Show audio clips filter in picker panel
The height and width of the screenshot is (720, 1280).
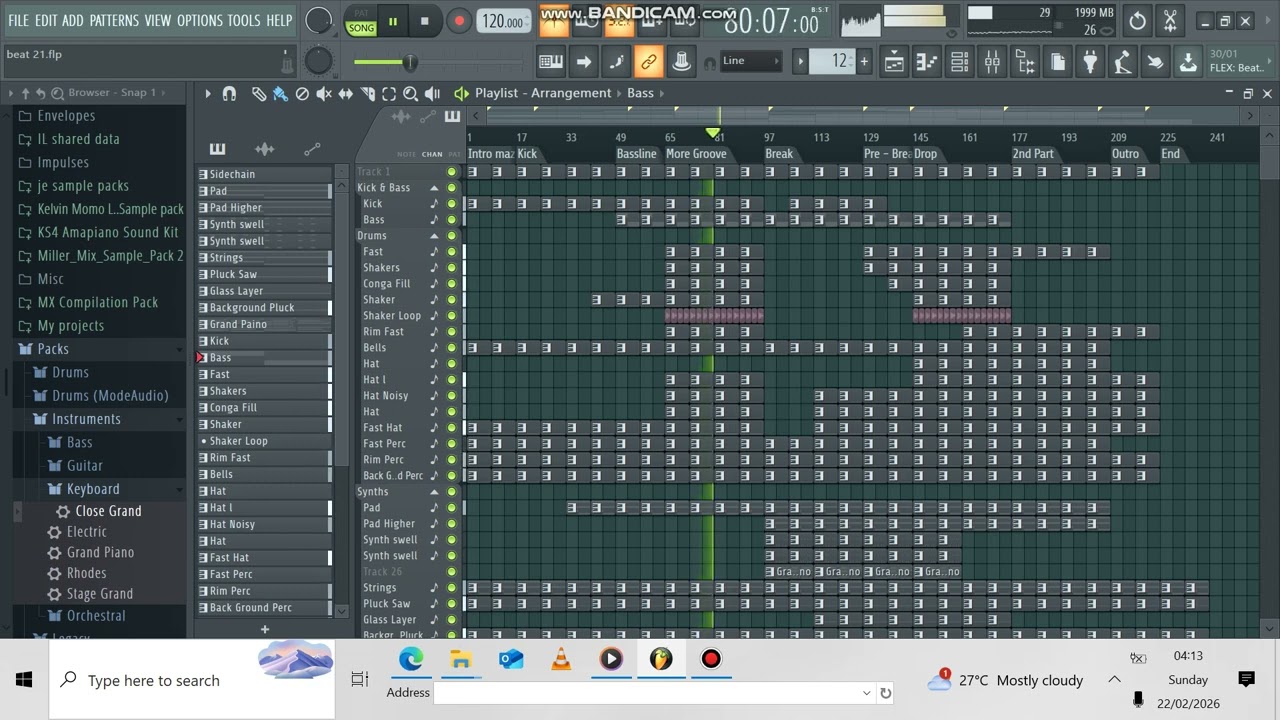[265, 149]
